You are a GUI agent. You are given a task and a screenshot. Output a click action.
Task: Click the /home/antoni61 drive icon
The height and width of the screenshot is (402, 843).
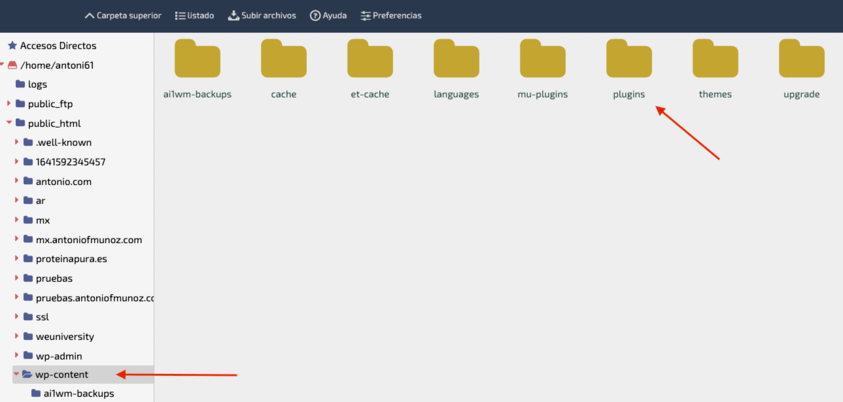(12, 65)
